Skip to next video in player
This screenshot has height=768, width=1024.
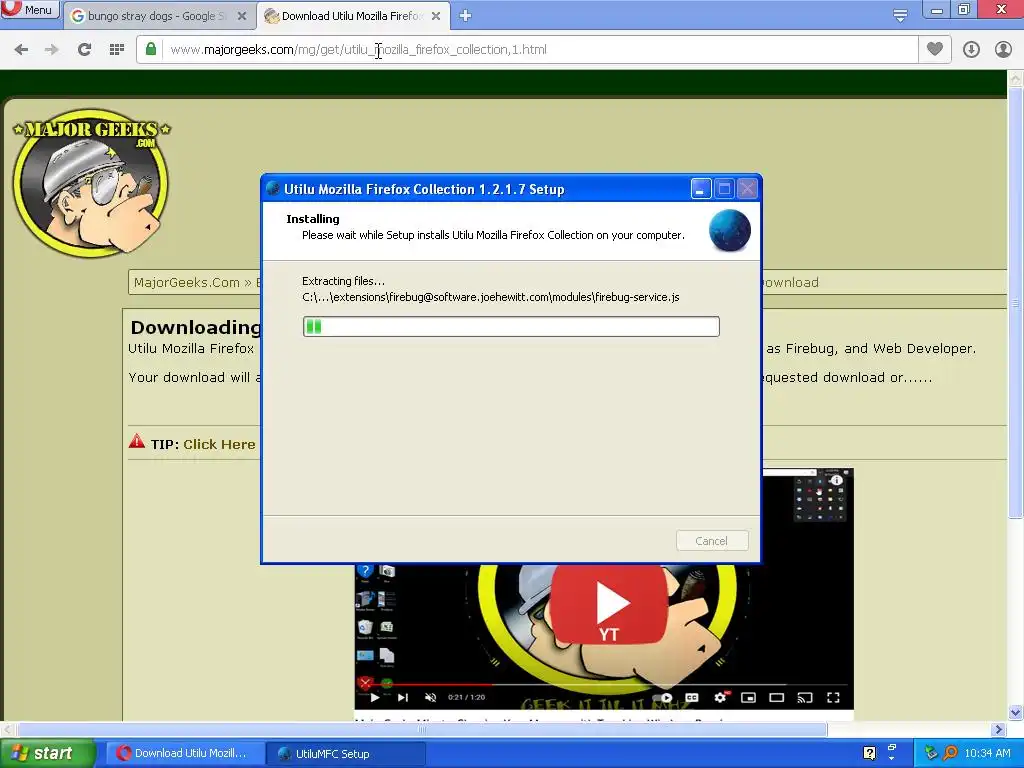pyautogui.click(x=403, y=697)
